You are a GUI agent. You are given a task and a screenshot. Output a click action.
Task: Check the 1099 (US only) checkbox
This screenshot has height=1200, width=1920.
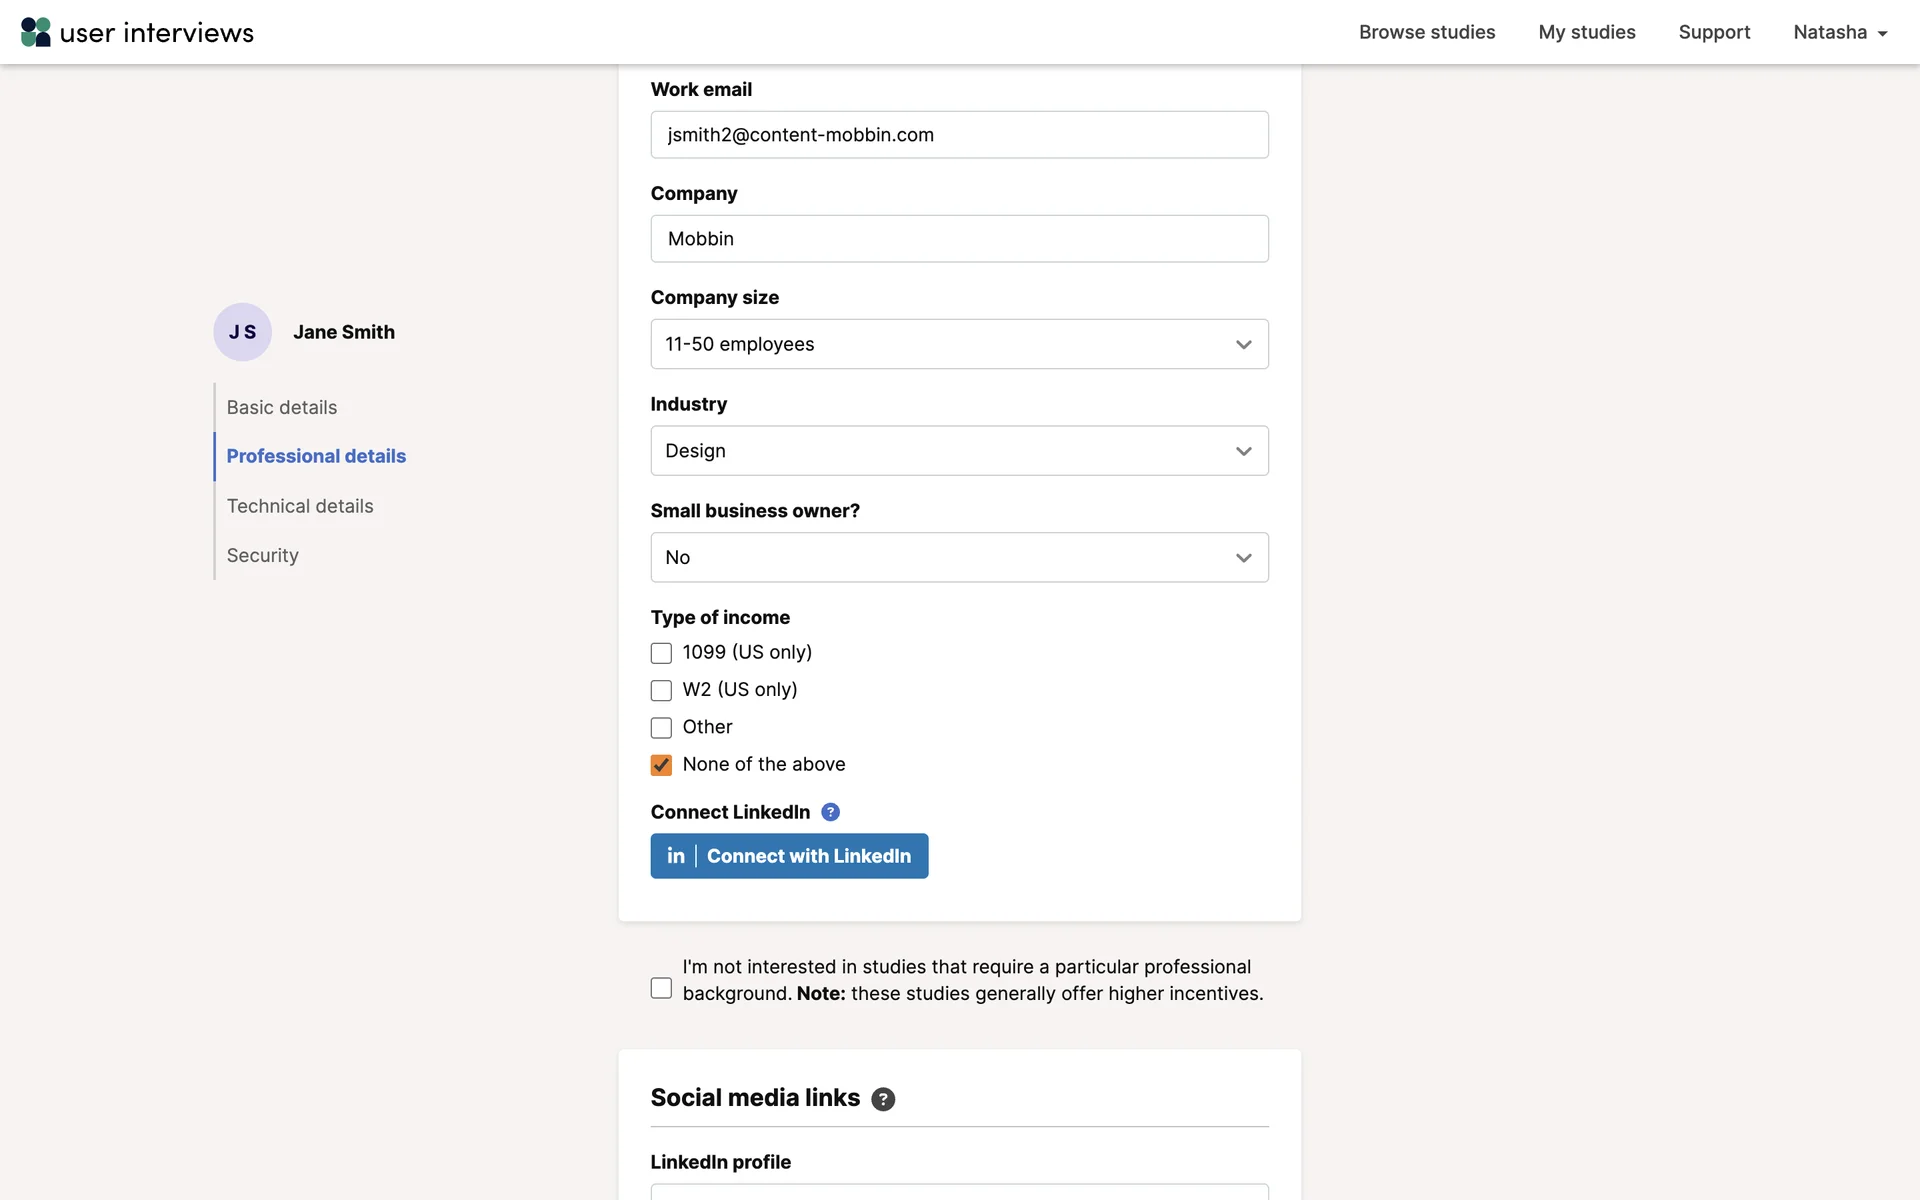(661, 653)
